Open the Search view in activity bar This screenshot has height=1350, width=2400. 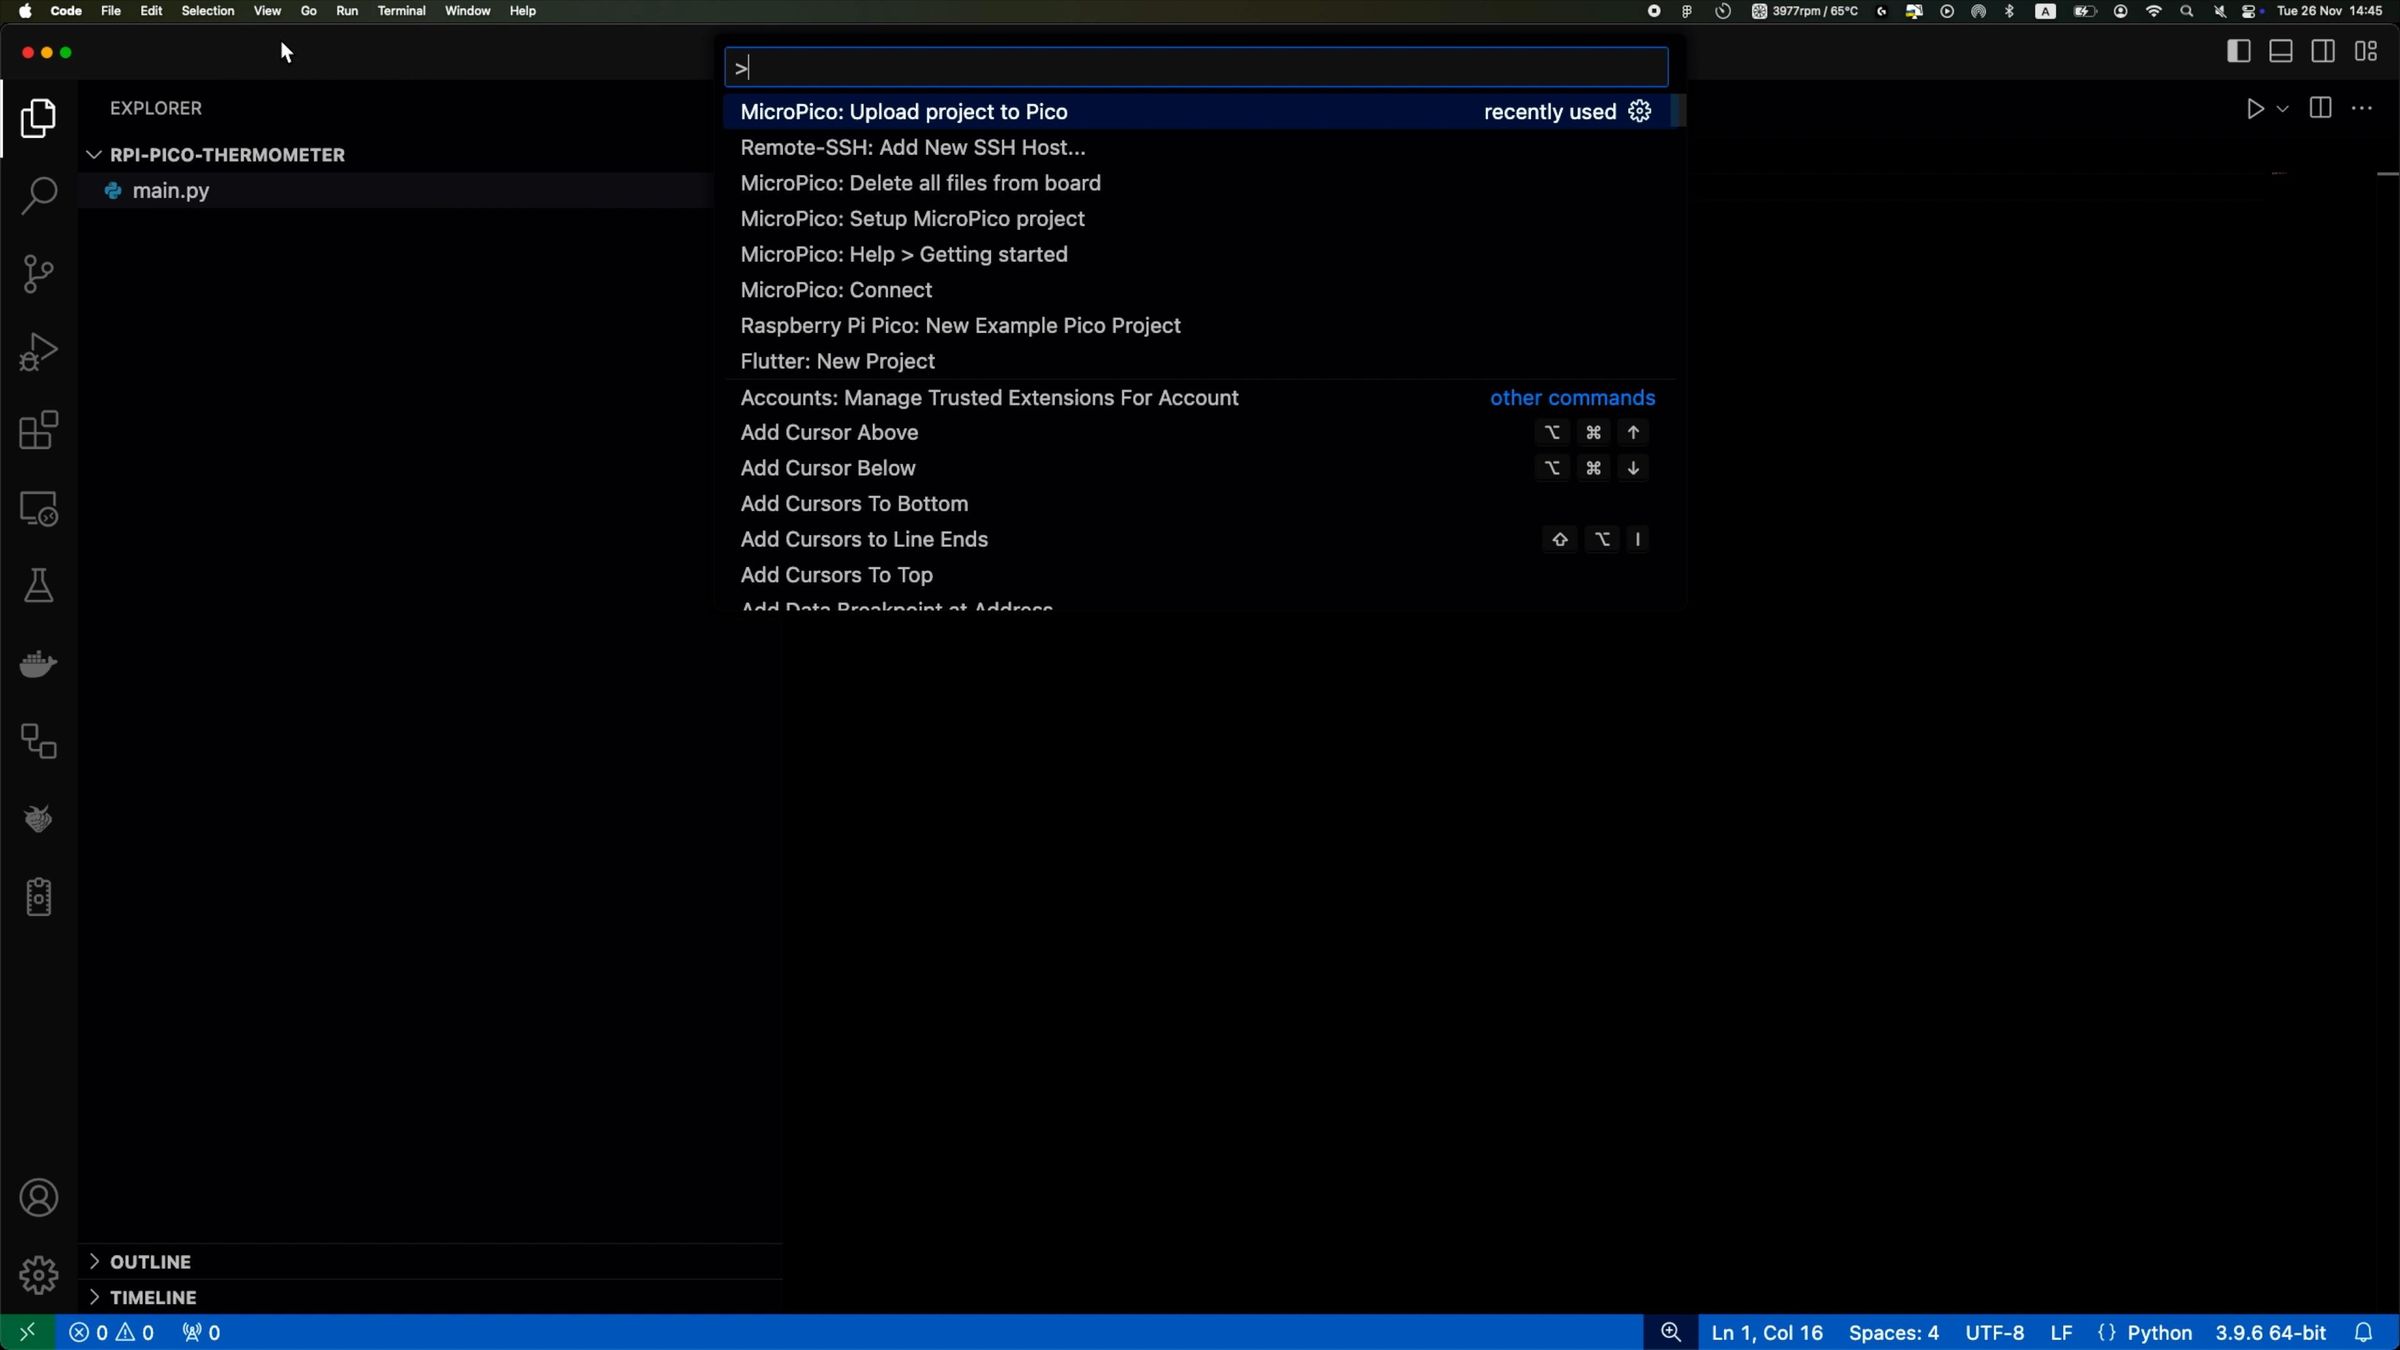point(38,195)
